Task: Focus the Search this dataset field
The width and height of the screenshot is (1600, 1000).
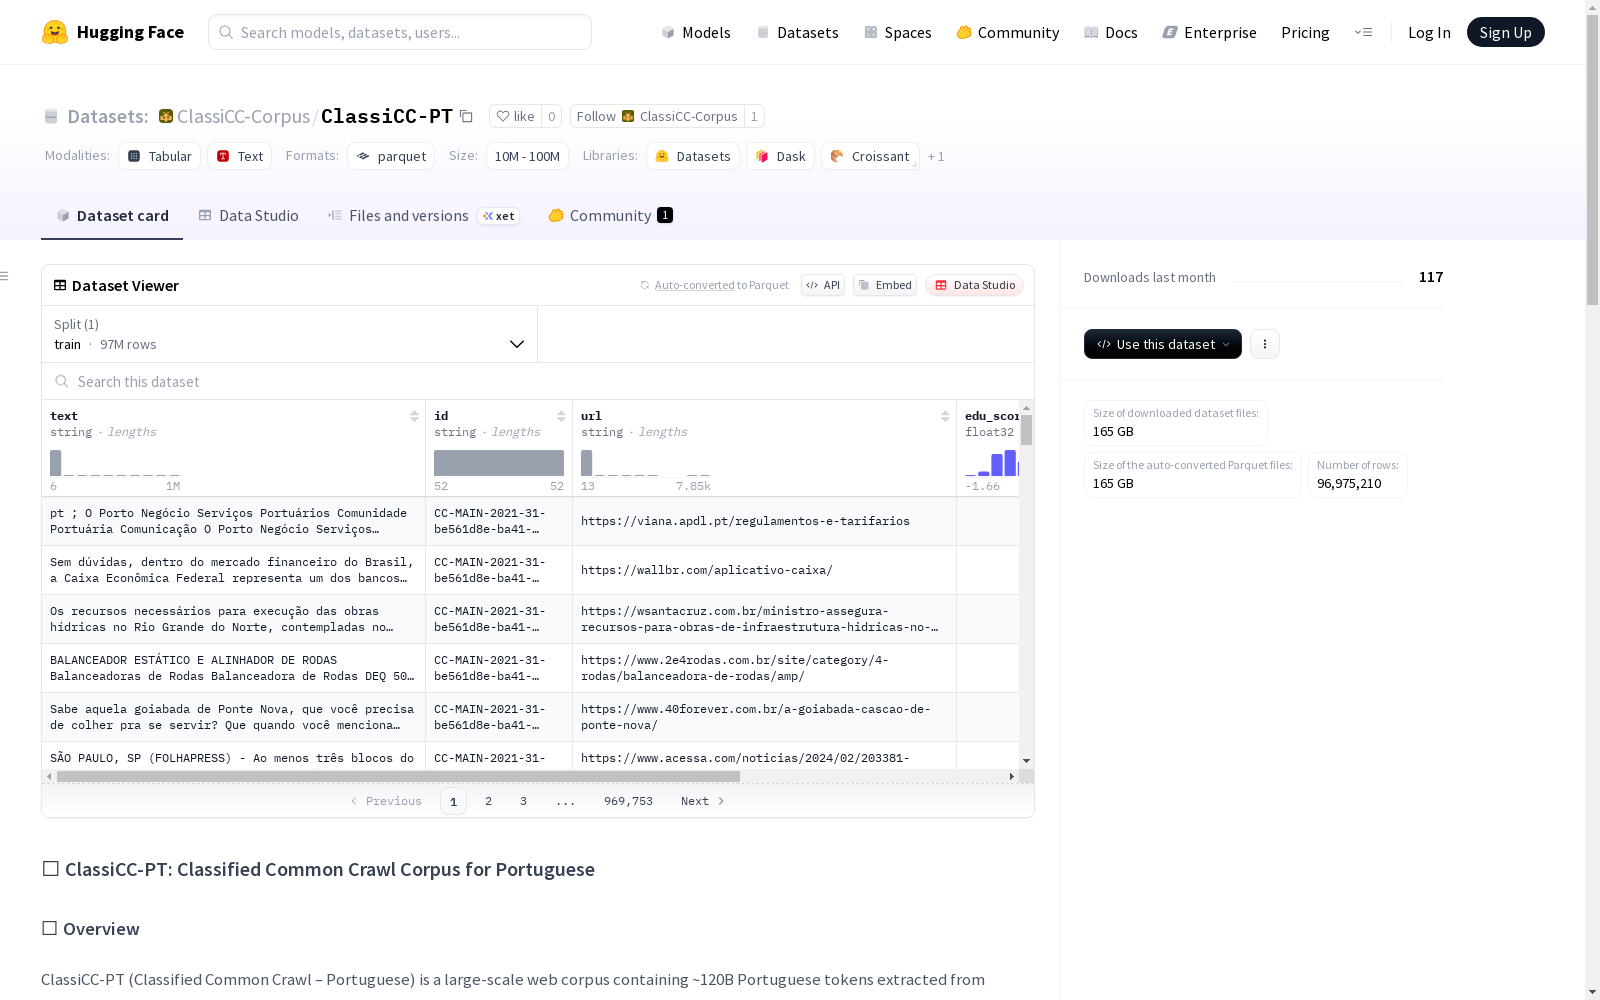Action: tap(538, 381)
